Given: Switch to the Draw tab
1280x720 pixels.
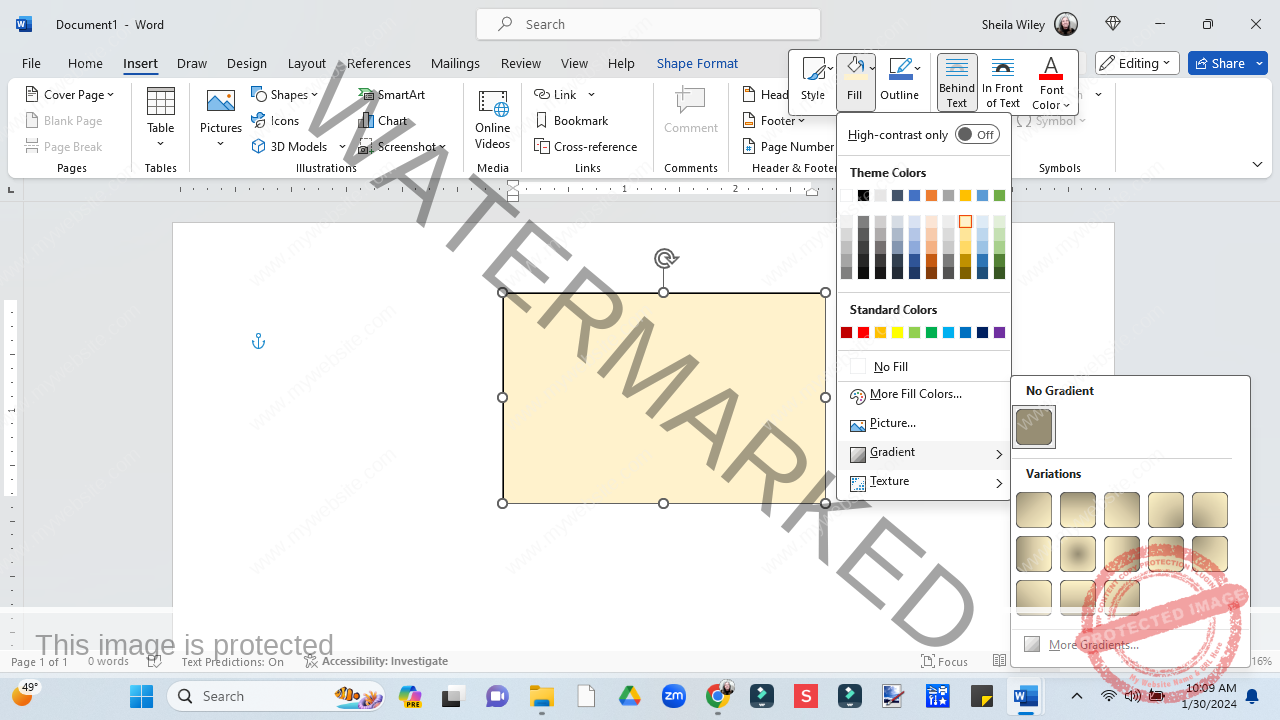Looking at the screenshot, I should pos(192,63).
